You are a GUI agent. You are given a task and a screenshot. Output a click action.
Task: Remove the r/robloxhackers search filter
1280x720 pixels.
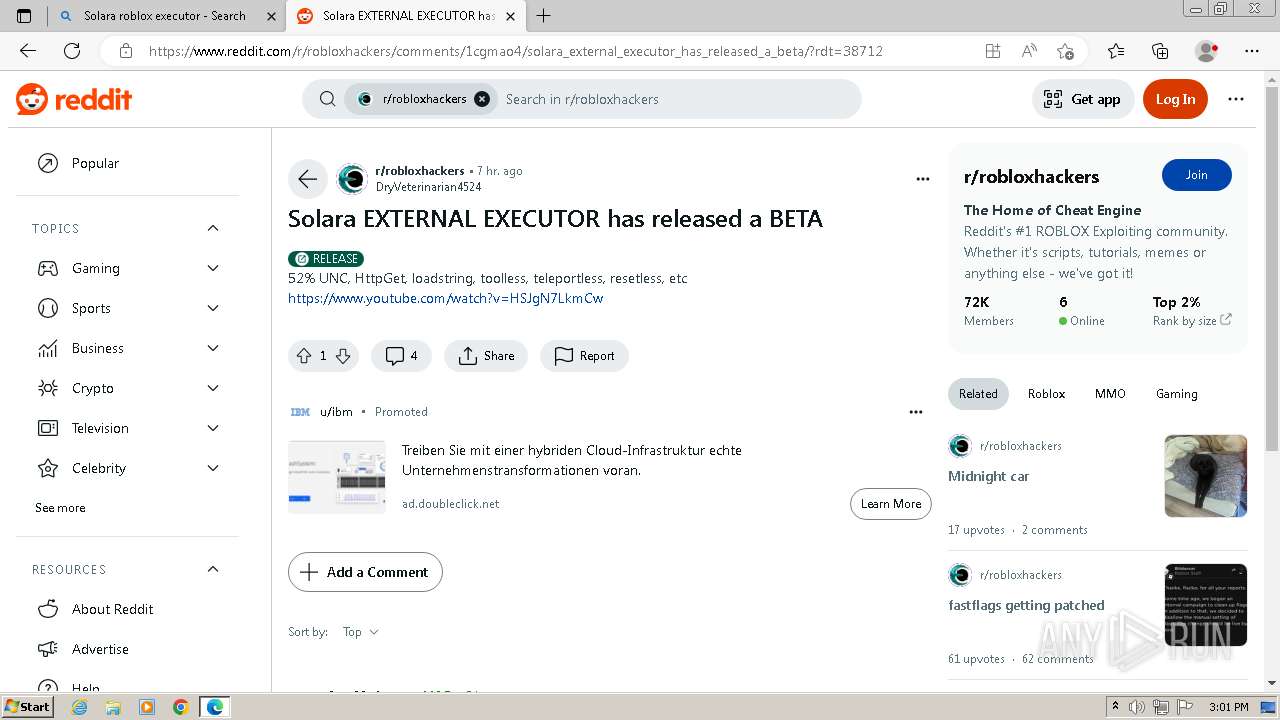[x=482, y=99]
